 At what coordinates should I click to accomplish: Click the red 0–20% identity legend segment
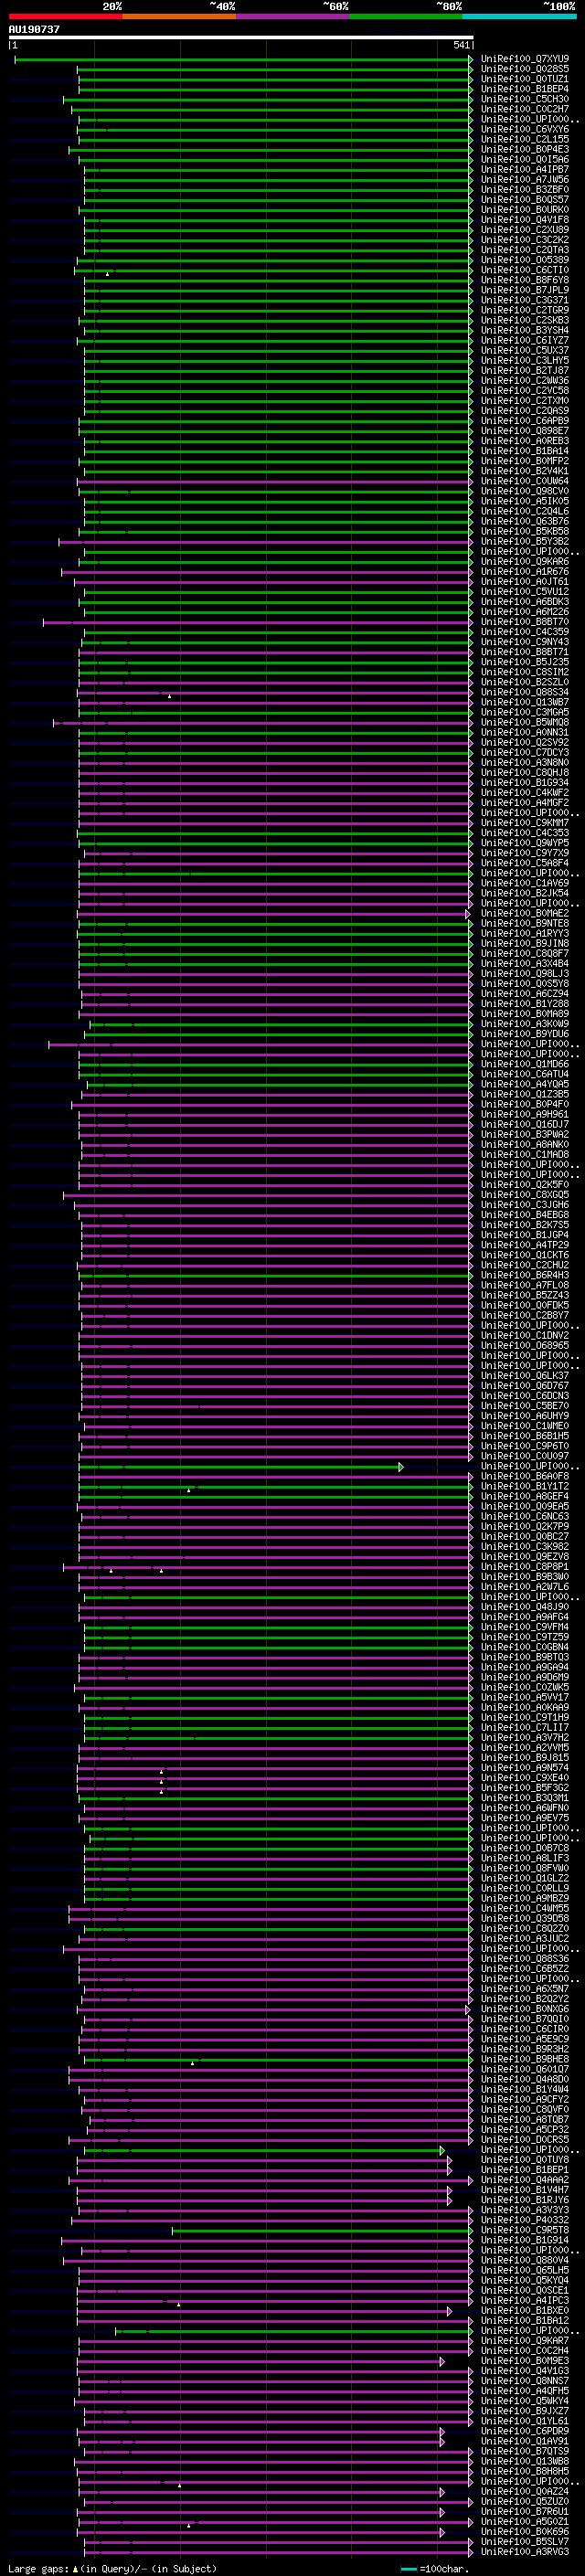65,16
